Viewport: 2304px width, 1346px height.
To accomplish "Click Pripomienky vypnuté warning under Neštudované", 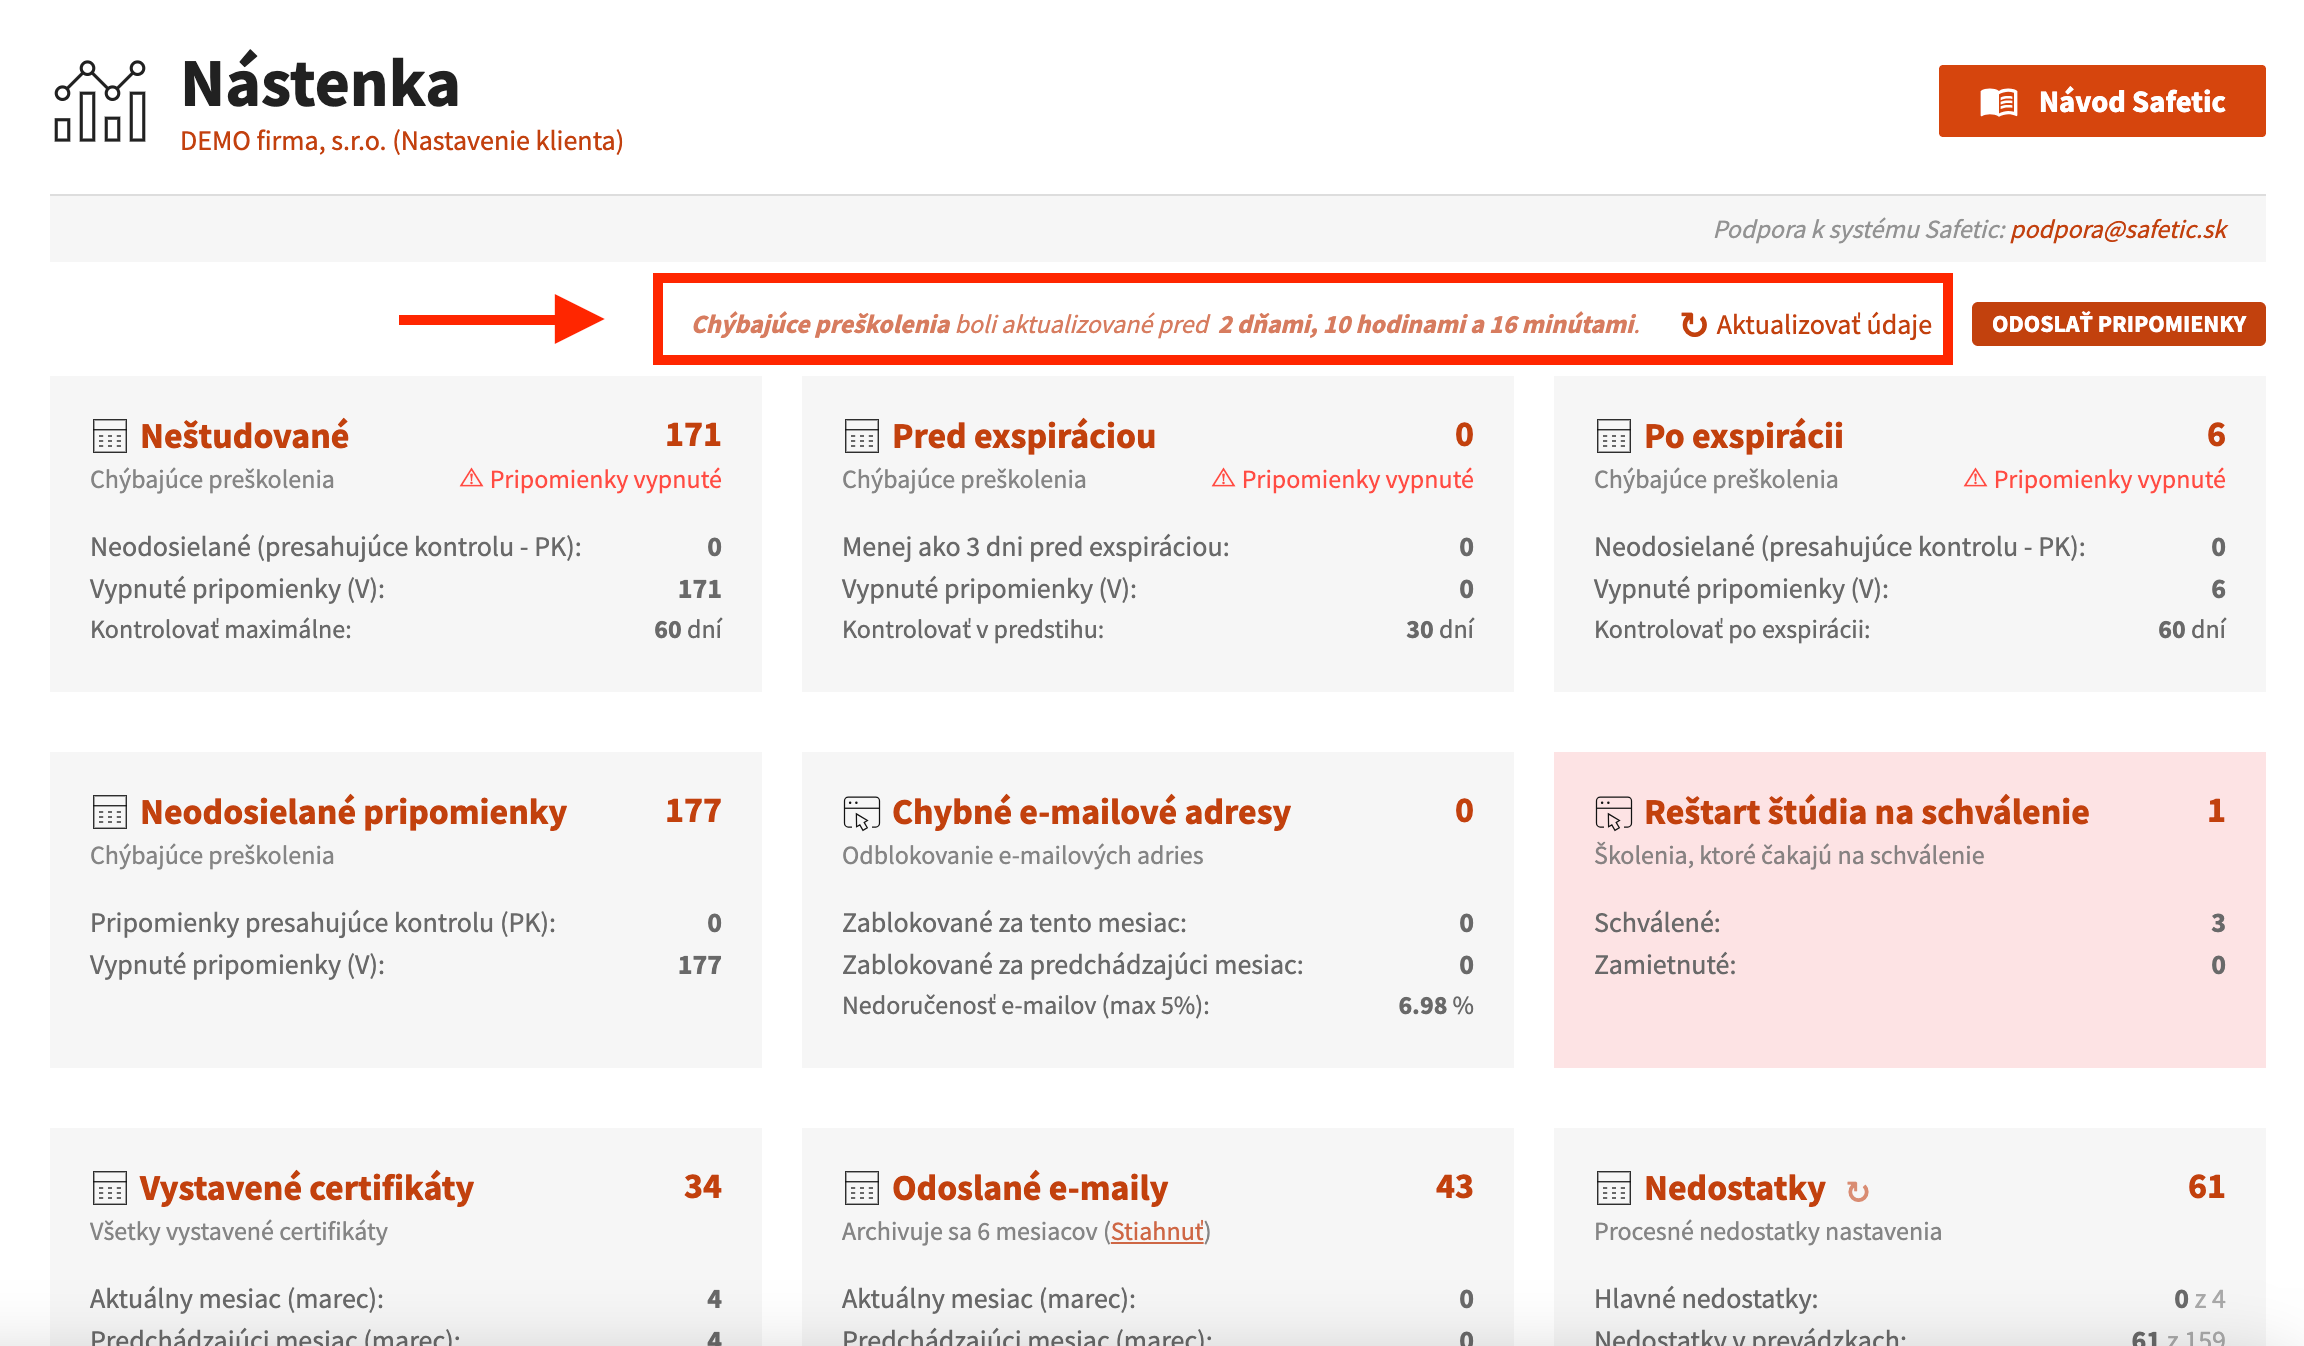I will pos(590,479).
